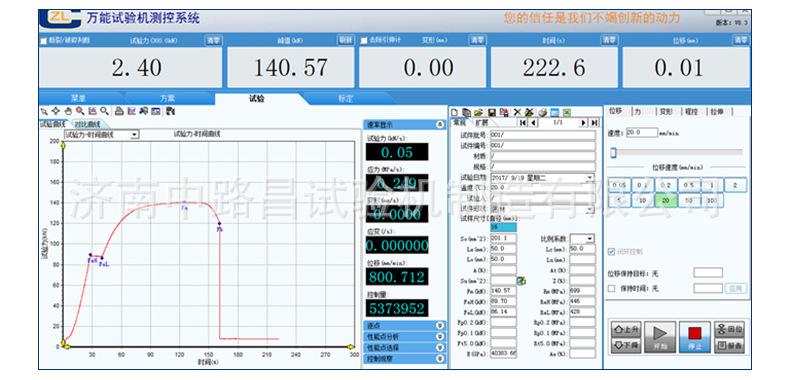Click the red stop 停止 button
790x380 pixels.
pyautogui.click(x=695, y=337)
